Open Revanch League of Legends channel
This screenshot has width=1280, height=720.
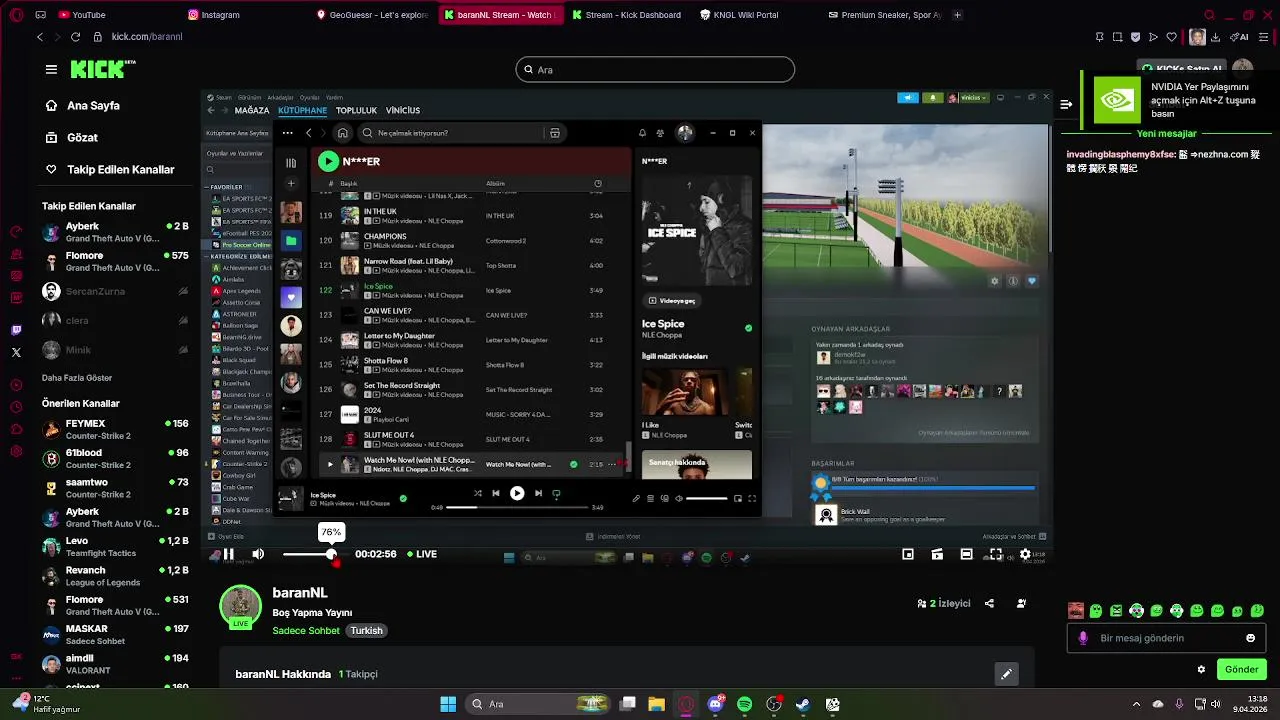pos(116,576)
